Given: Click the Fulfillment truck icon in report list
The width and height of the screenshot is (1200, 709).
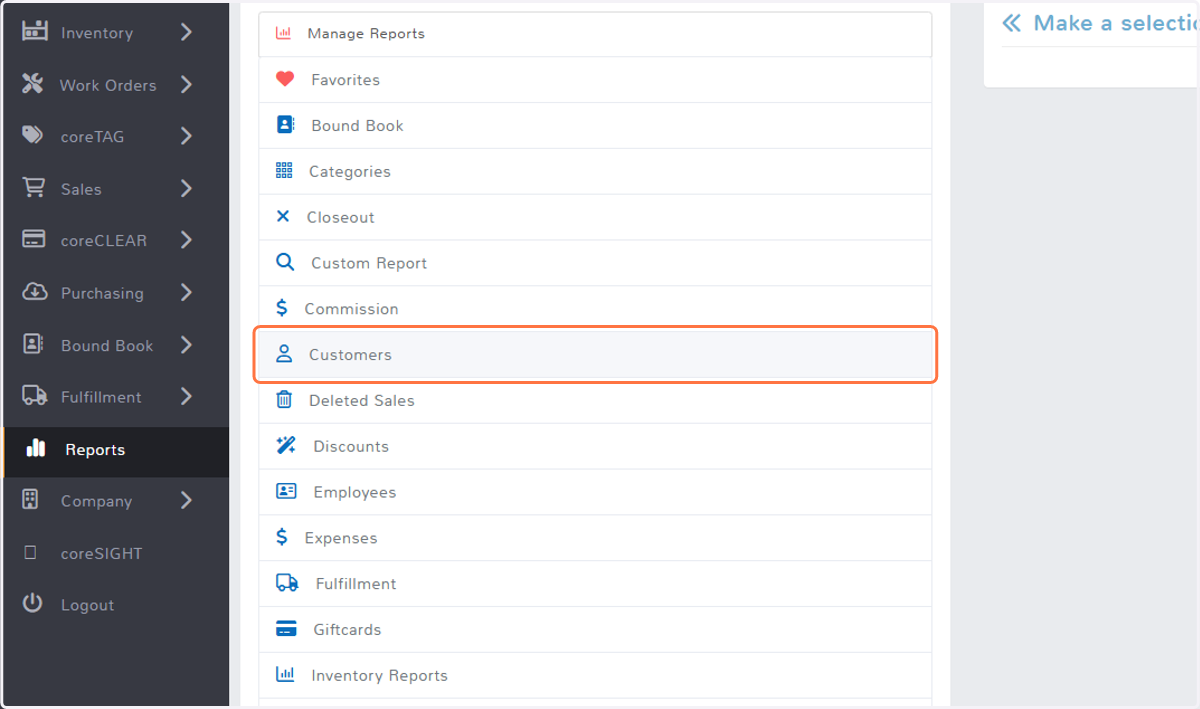Looking at the screenshot, I should (x=287, y=582).
